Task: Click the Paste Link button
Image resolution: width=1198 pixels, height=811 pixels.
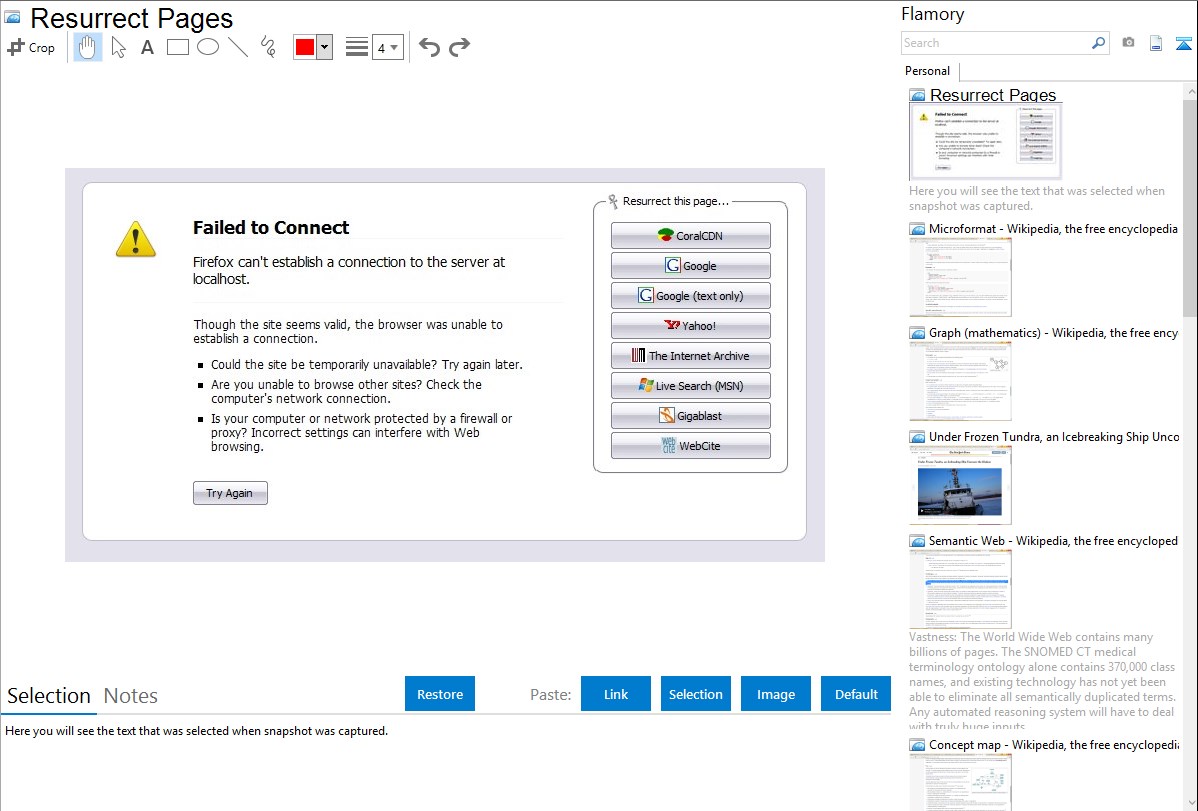Action: pyautogui.click(x=616, y=694)
